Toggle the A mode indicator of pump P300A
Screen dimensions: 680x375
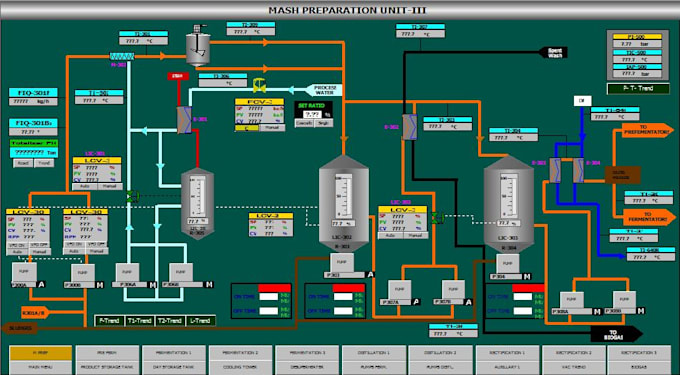tap(42, 284)
